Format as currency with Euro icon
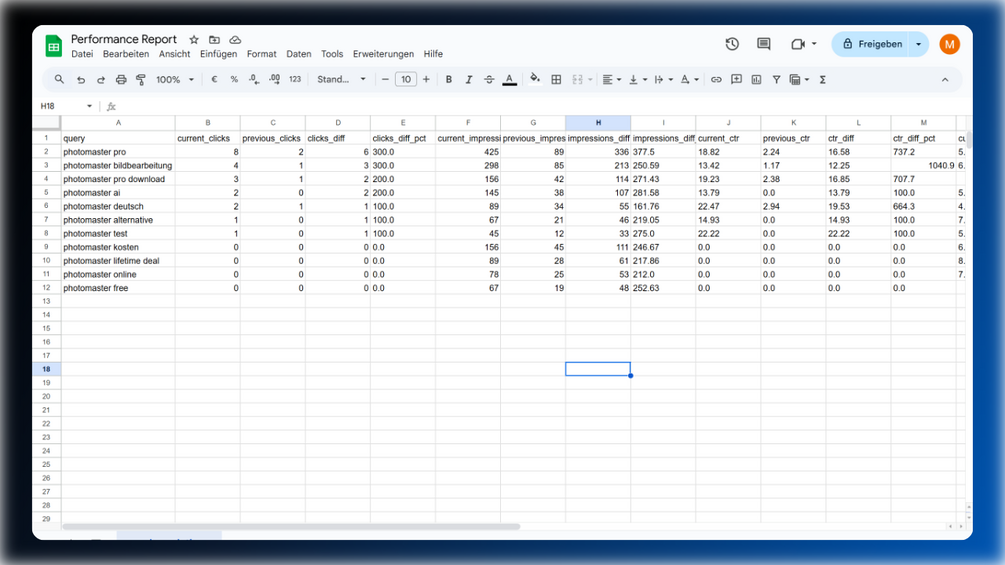The height and width of the screenshot is (565, 1005). (x=214, y=79)
